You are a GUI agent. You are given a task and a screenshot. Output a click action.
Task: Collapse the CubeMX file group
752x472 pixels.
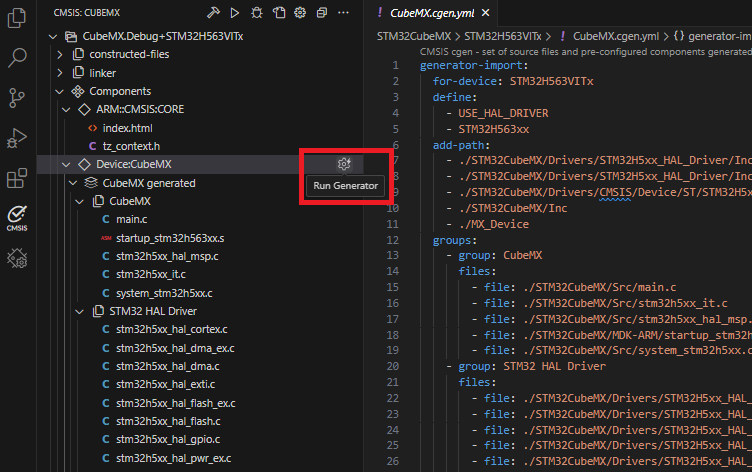[x=80, y=201]
